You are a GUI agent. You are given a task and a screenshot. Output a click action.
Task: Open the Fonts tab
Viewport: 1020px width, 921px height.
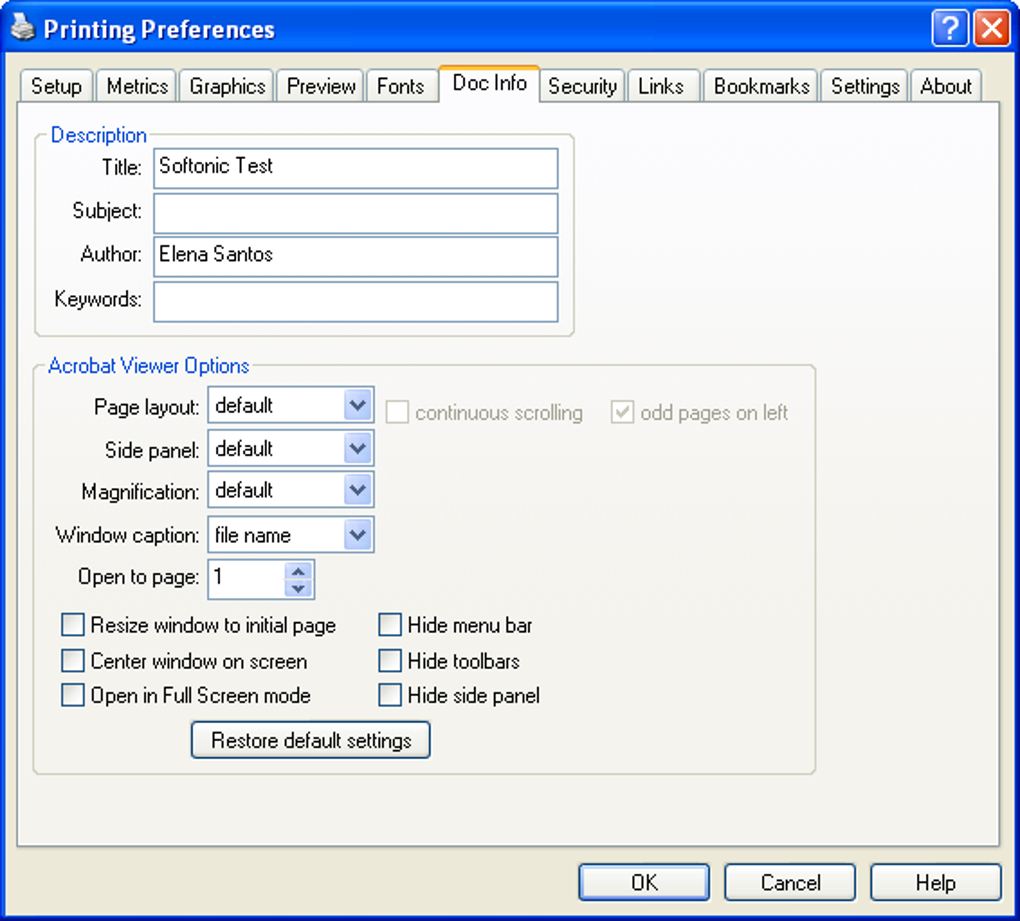pyautogui.click(x=400, y=86)
